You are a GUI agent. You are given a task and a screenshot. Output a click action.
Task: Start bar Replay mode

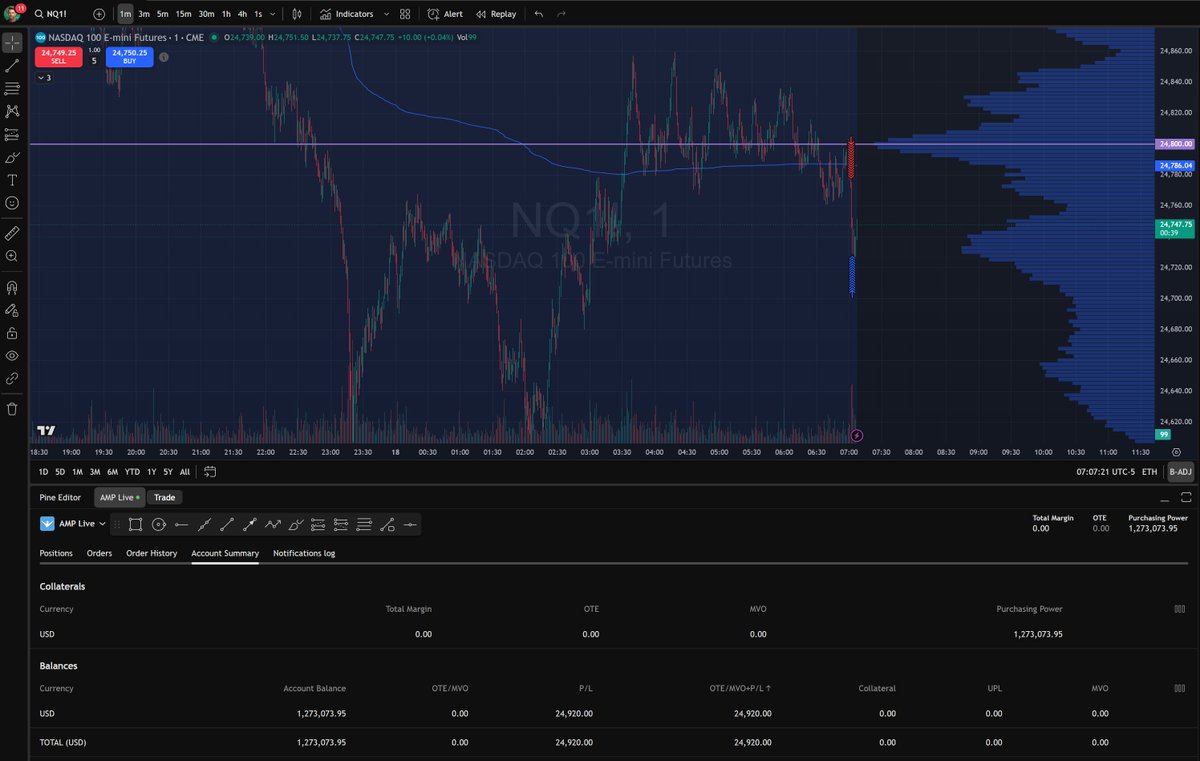496,14
